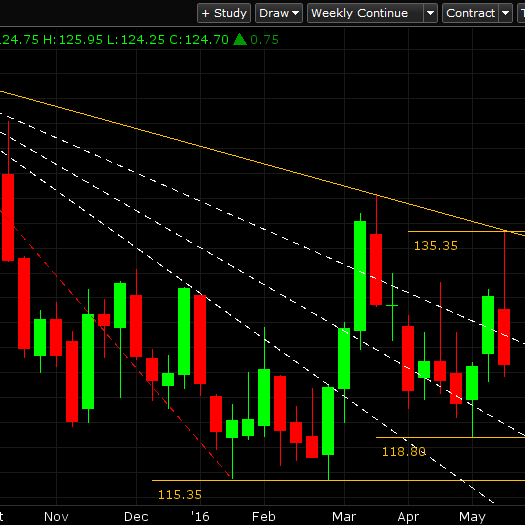525x525 pixels.
Task: Click the Dec axis label
Action: click(x=136, y=516)
